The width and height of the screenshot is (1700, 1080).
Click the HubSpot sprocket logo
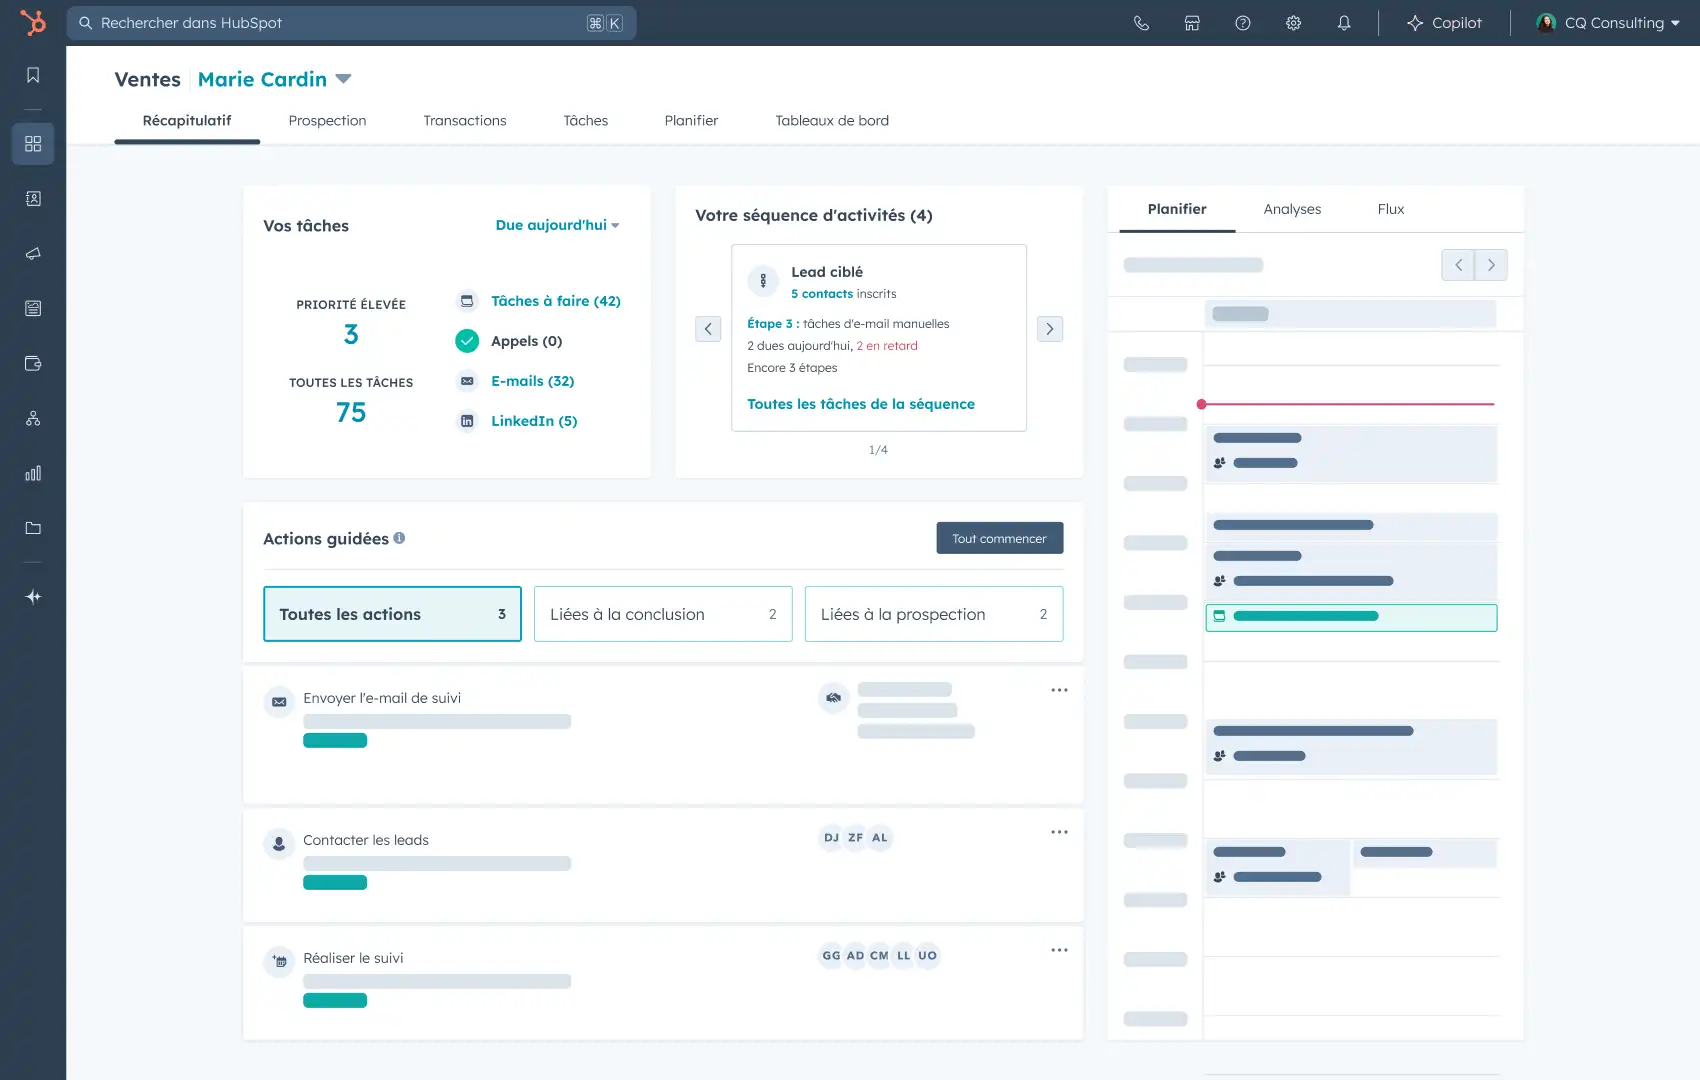[33, 22]
